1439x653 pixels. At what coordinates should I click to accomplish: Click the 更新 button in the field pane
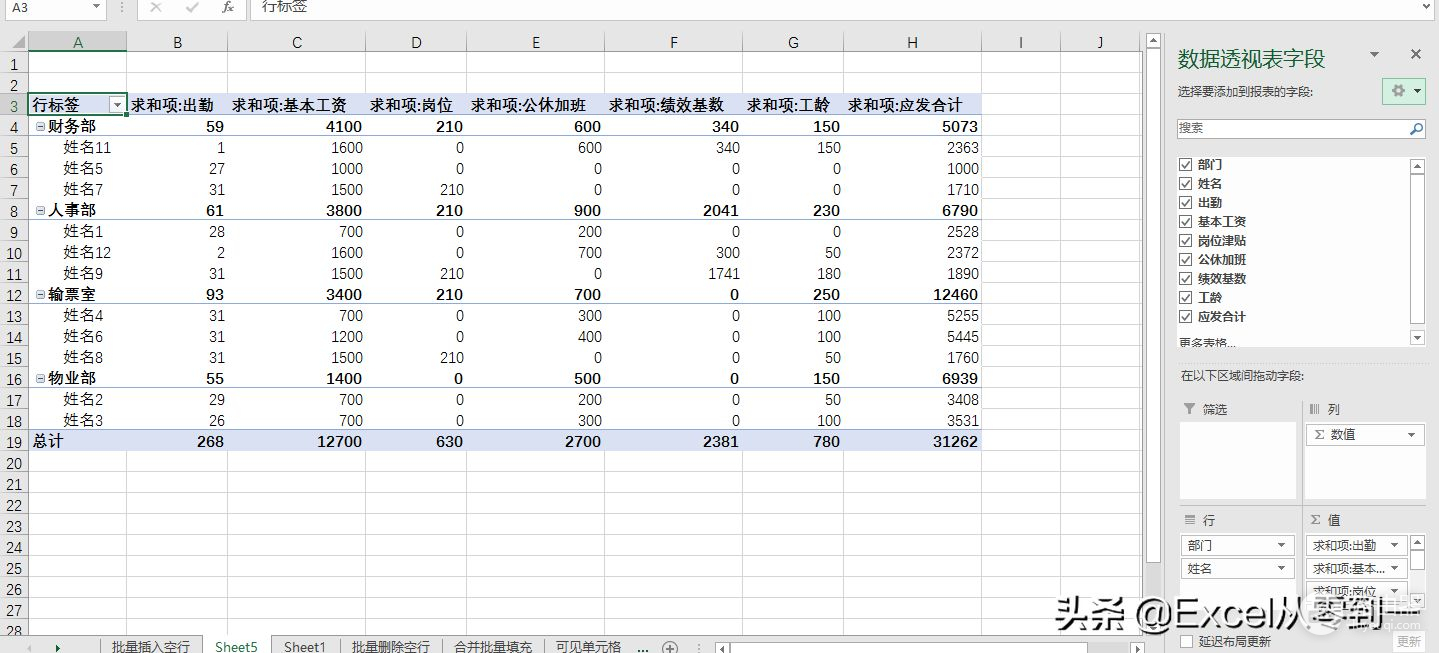point(1408,641)
